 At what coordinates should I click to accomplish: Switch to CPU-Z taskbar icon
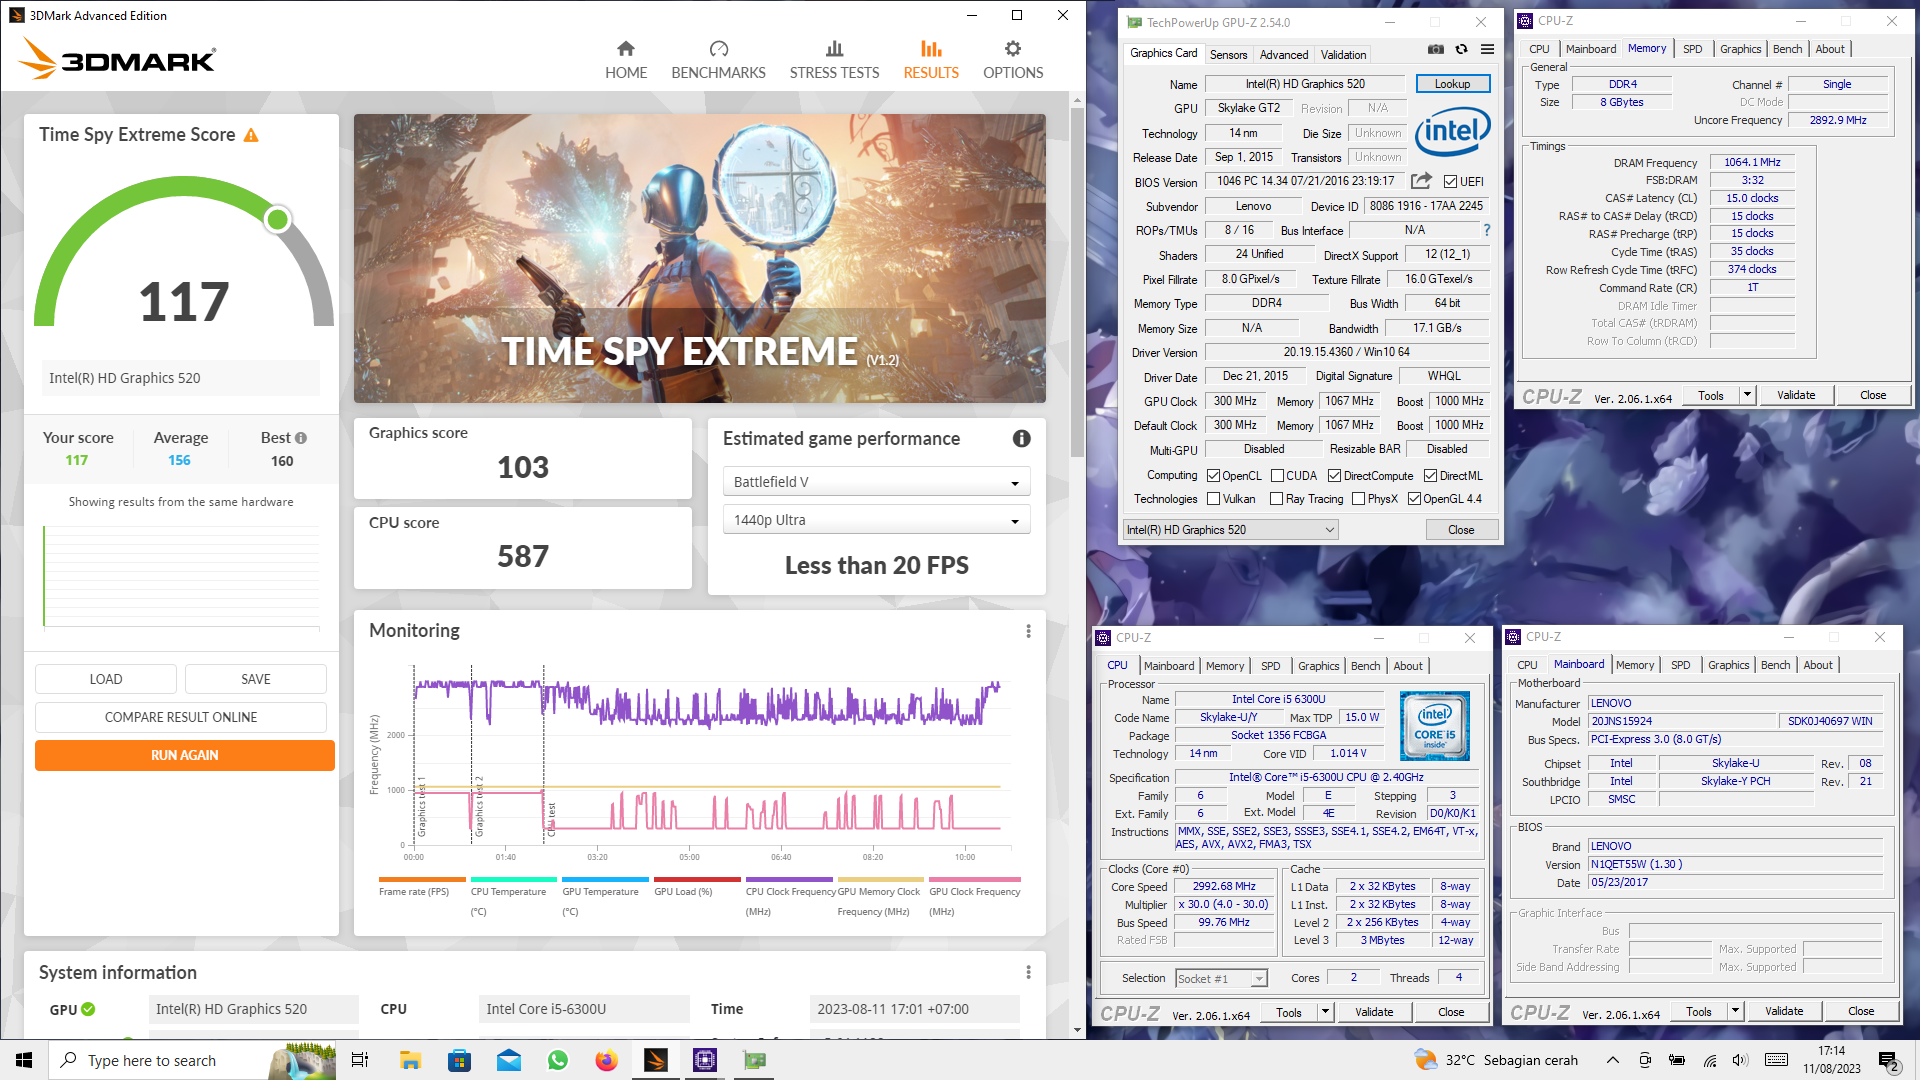point(705,1060)
